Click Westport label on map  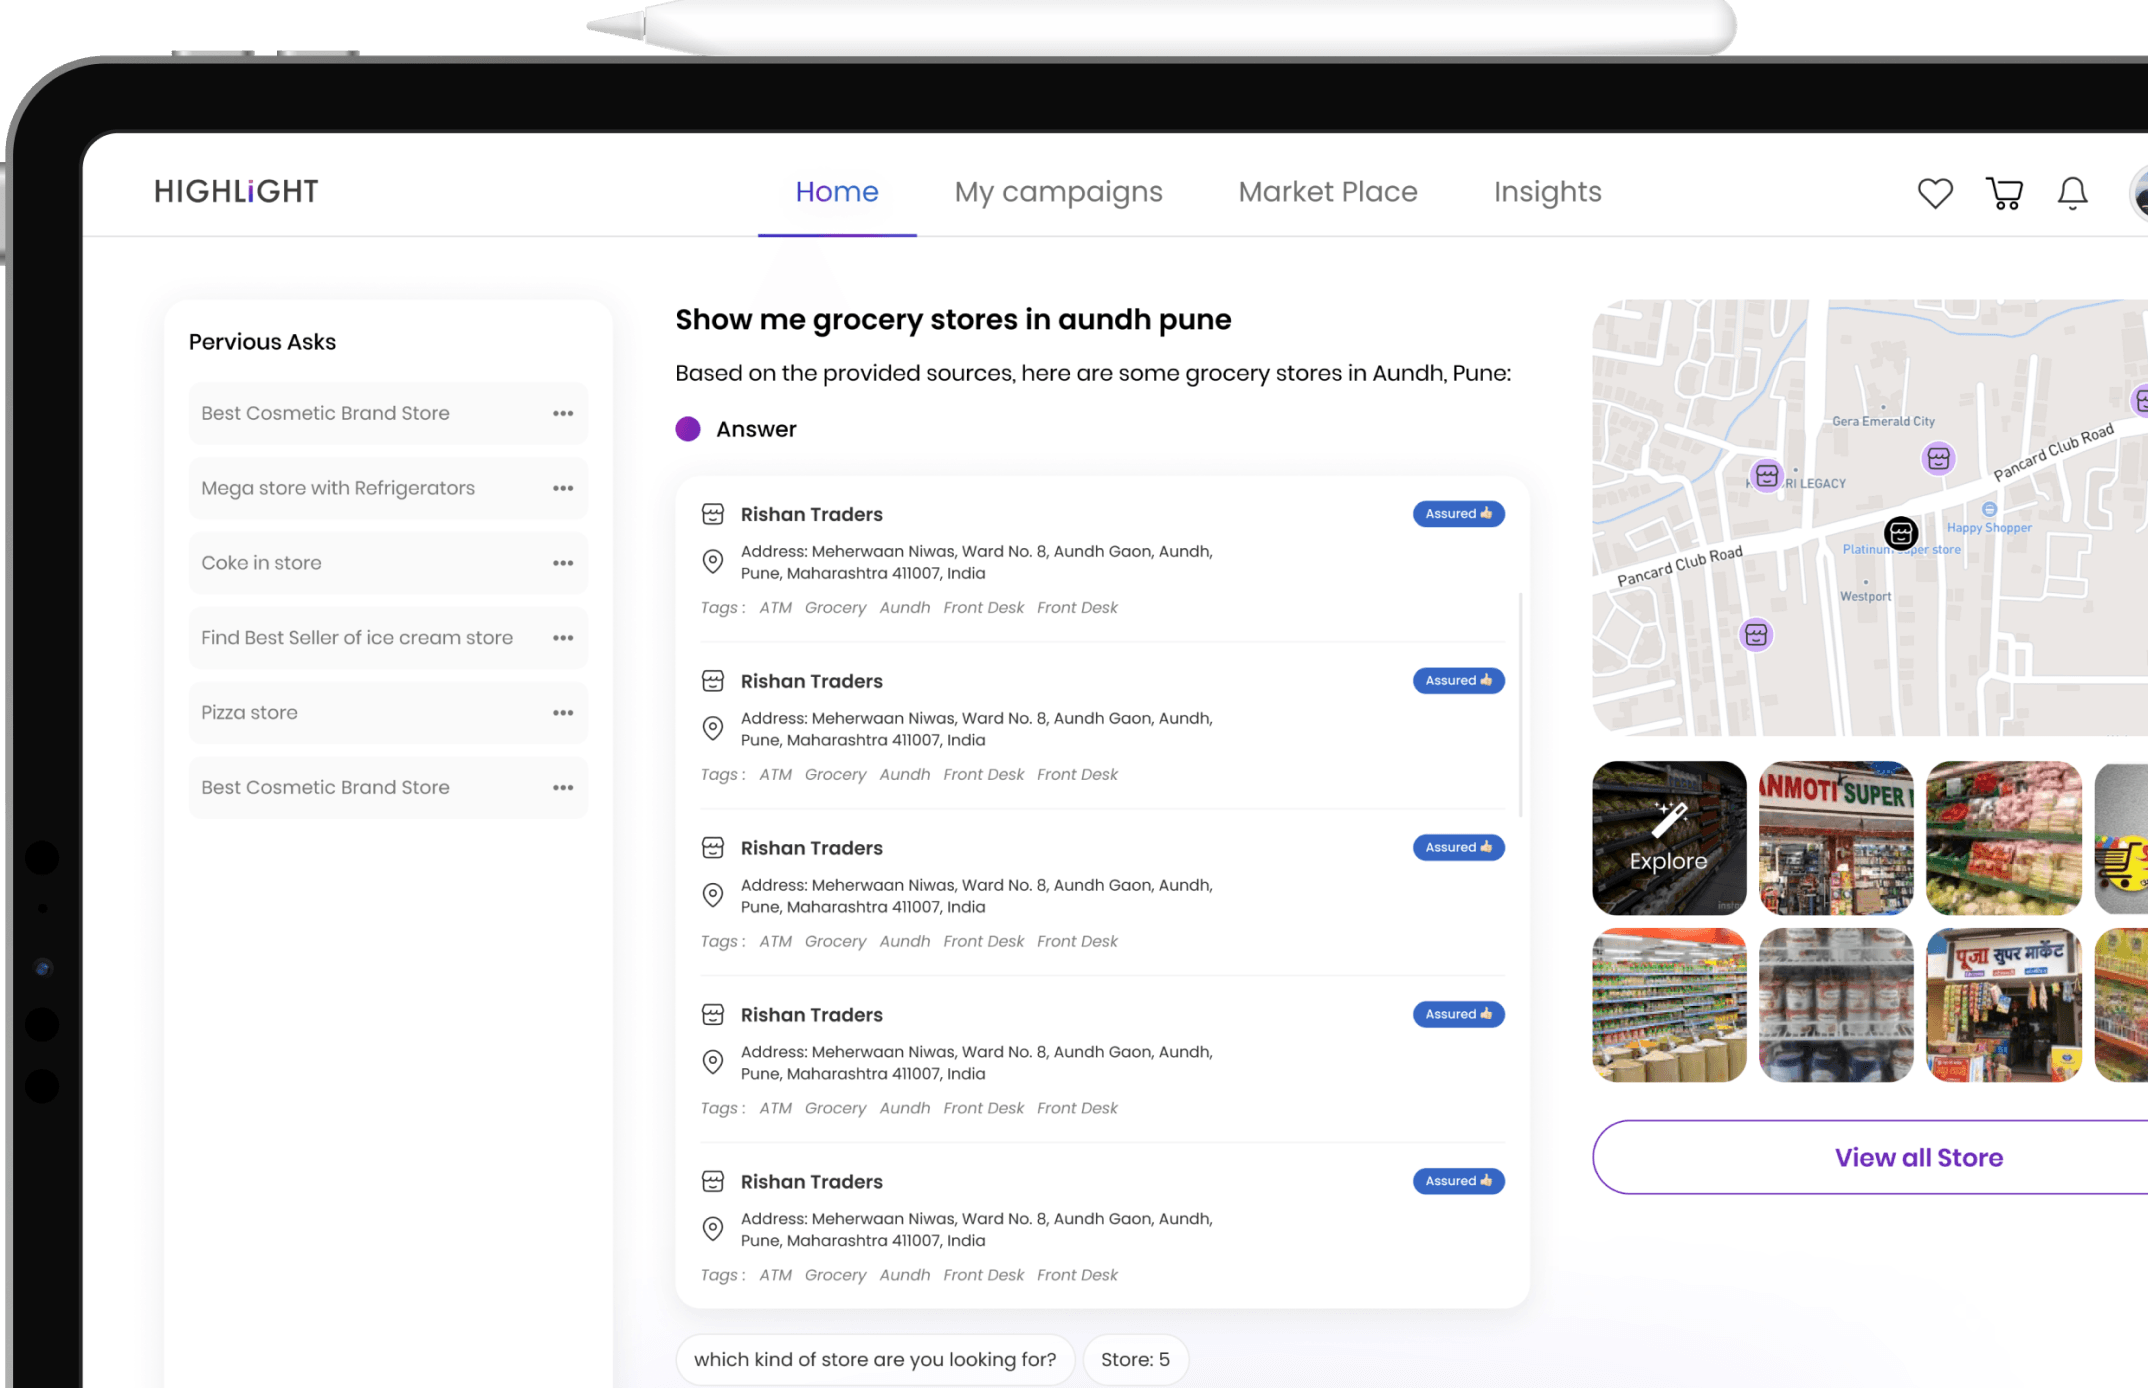click(x=1865, y=596)
